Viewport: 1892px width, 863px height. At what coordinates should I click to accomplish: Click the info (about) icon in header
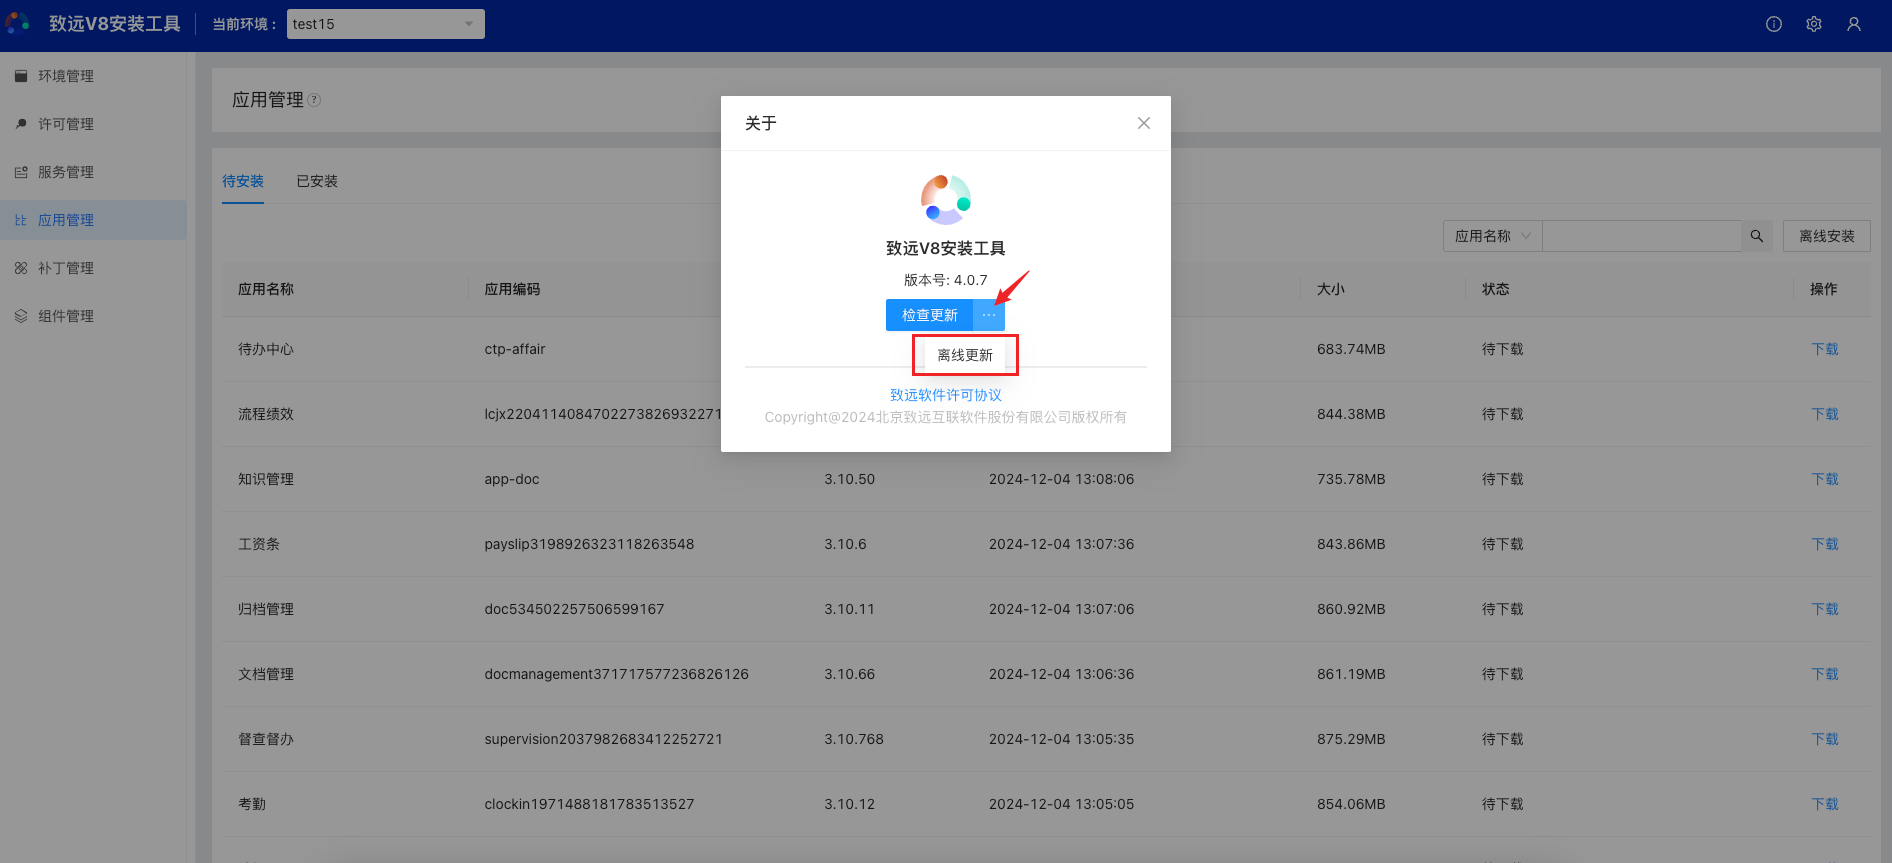tap(1774, 24)
